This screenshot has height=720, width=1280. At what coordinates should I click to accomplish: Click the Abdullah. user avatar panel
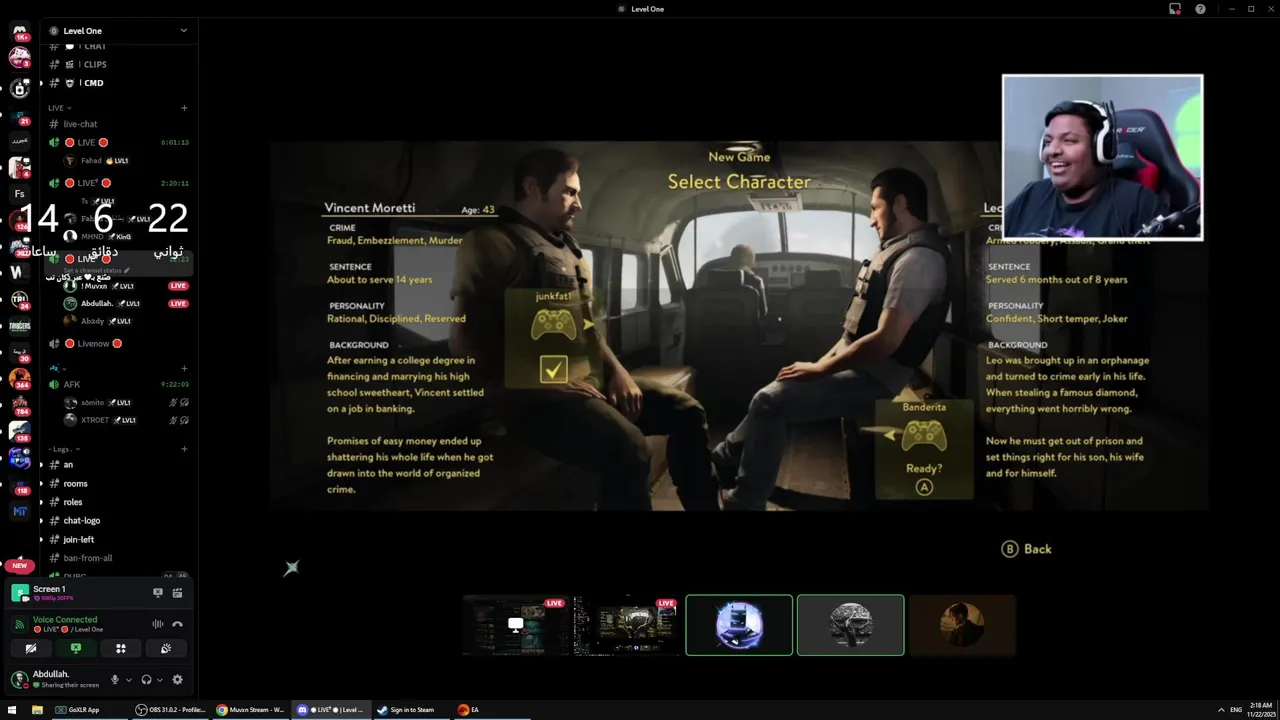[55, 679]
